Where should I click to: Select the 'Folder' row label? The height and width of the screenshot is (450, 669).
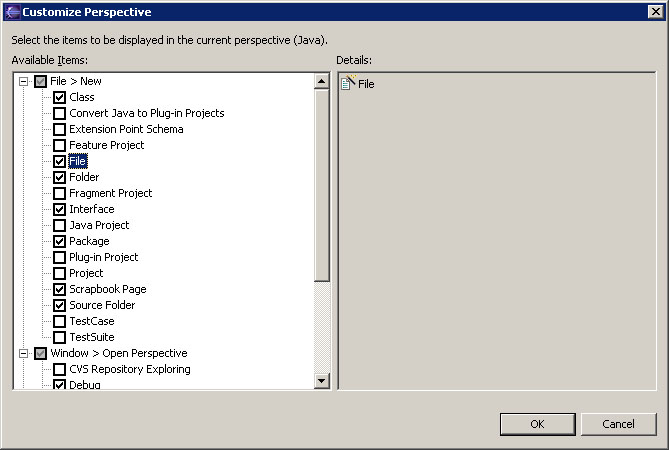[84, 177]
